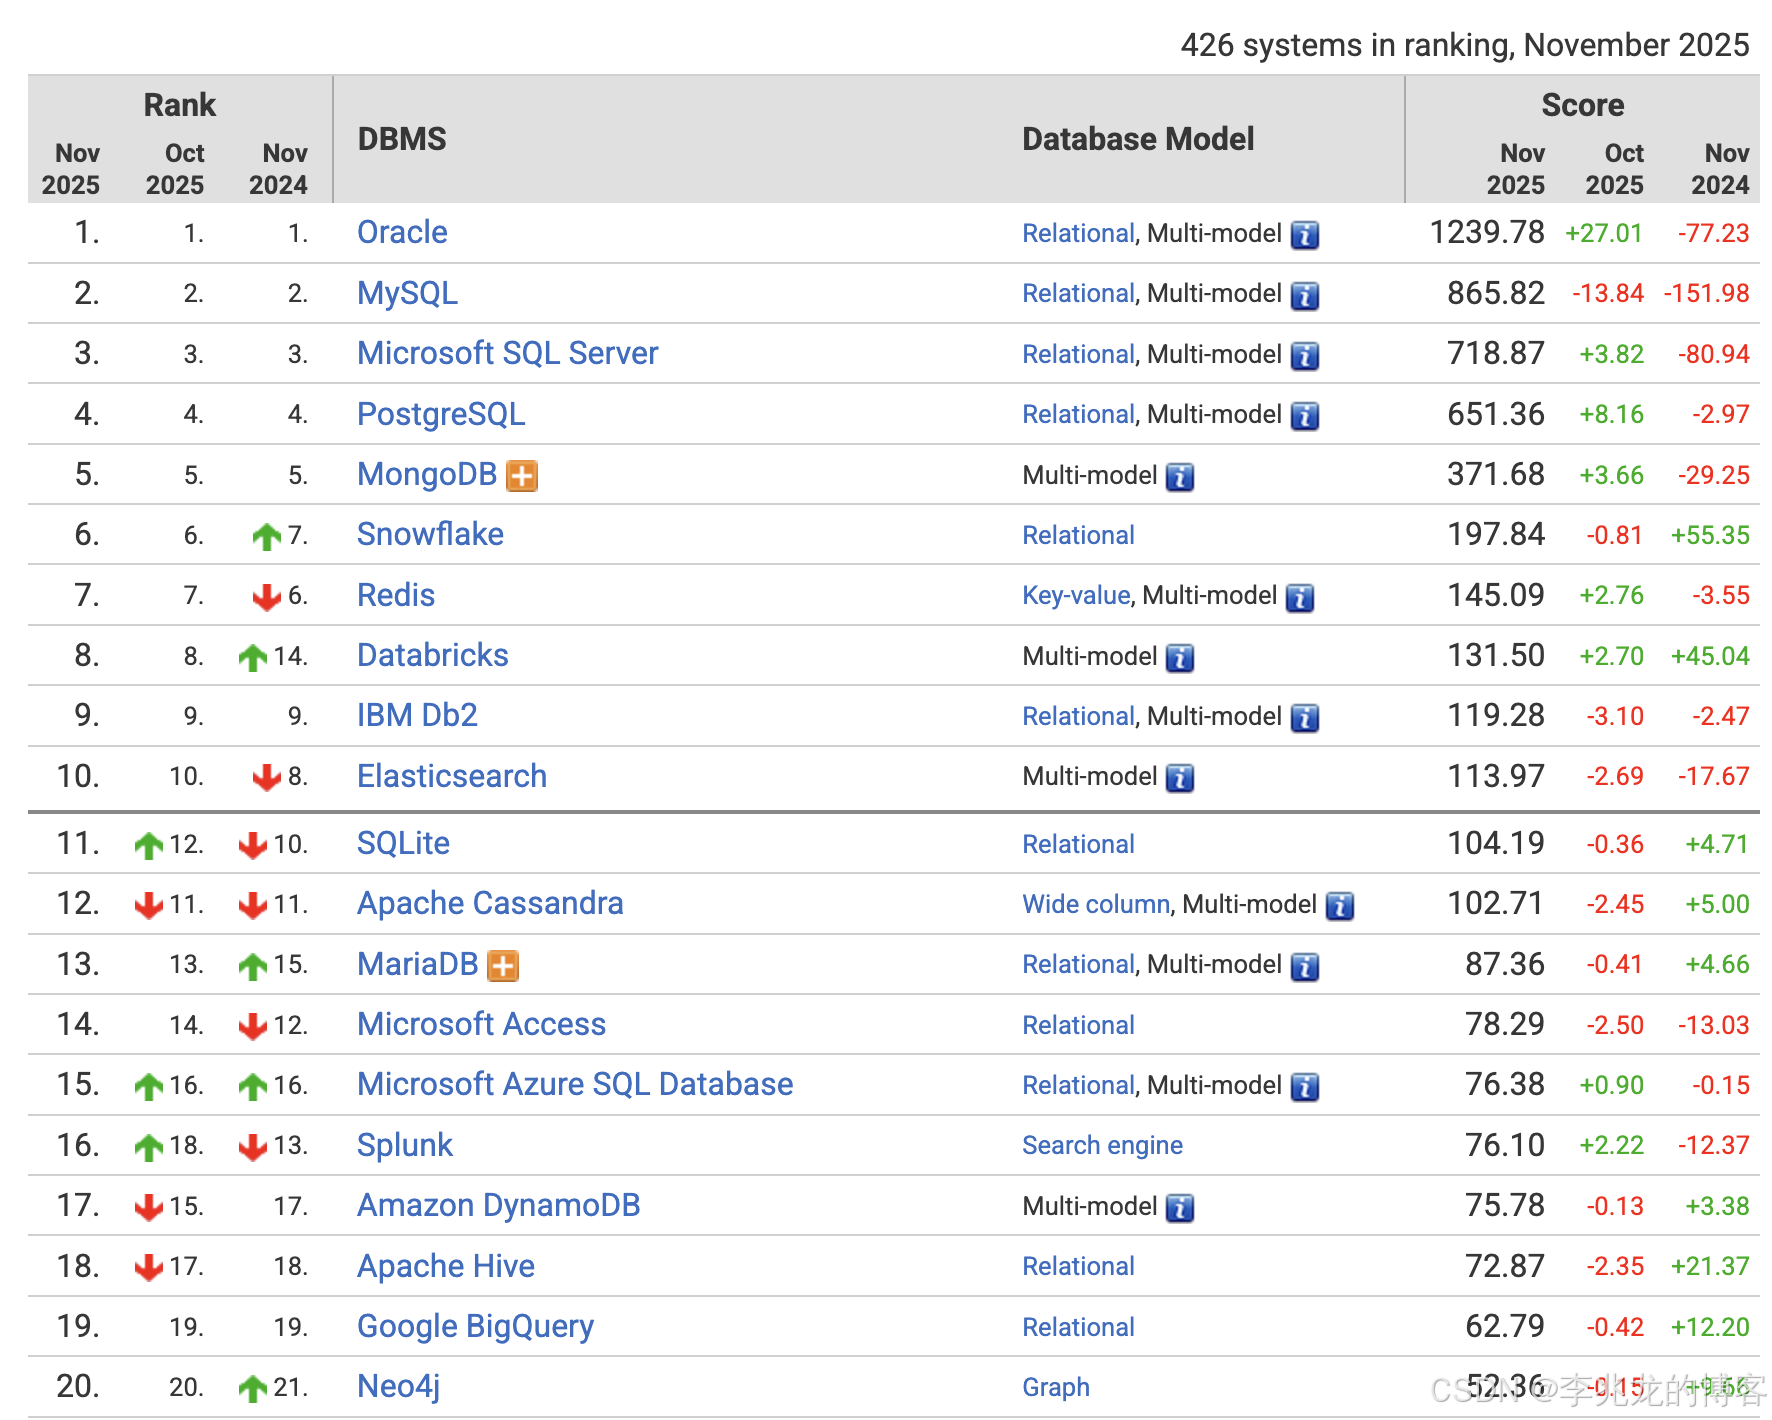Click Apache Cassandra multi-model info icon
The width and height of the screenshot is (1772, 1420).
[x=1339, y=906]
